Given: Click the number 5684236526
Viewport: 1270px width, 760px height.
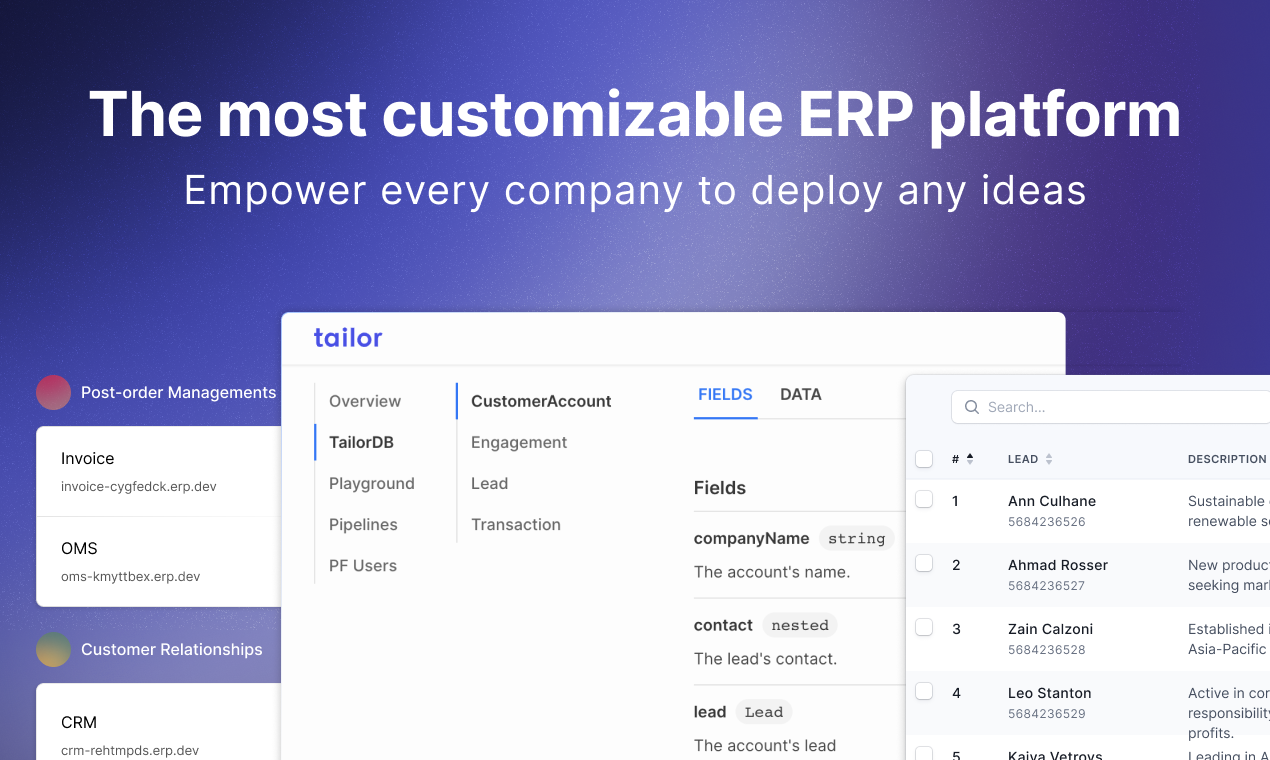Looking at the screenshot, I should point(1047,522).
